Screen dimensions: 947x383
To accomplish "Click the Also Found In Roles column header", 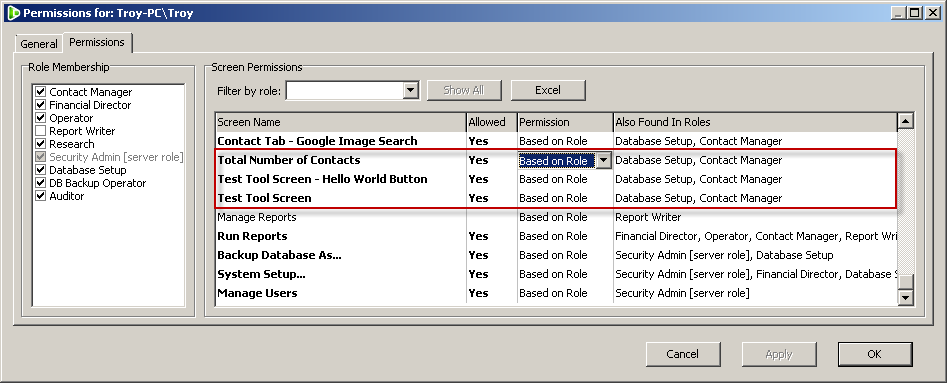I will pyautogui.click(x=755, y=122).
